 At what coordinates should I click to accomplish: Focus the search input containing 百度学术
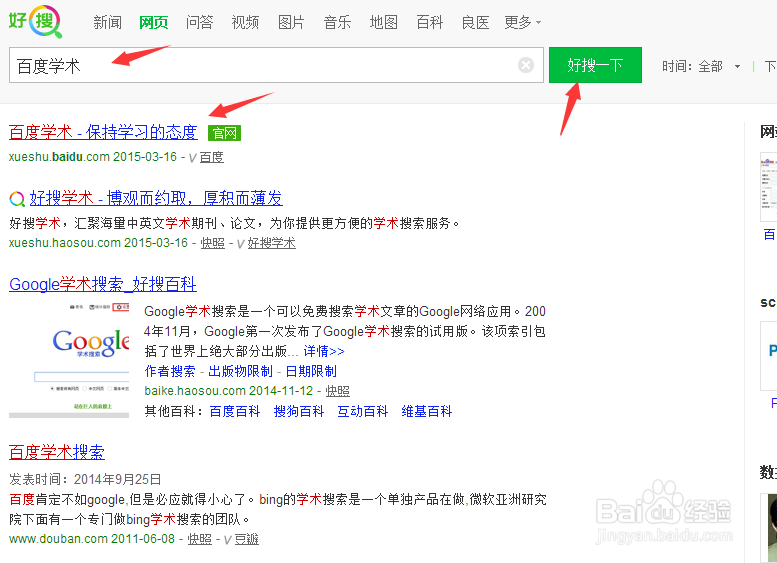click(276, 65)
